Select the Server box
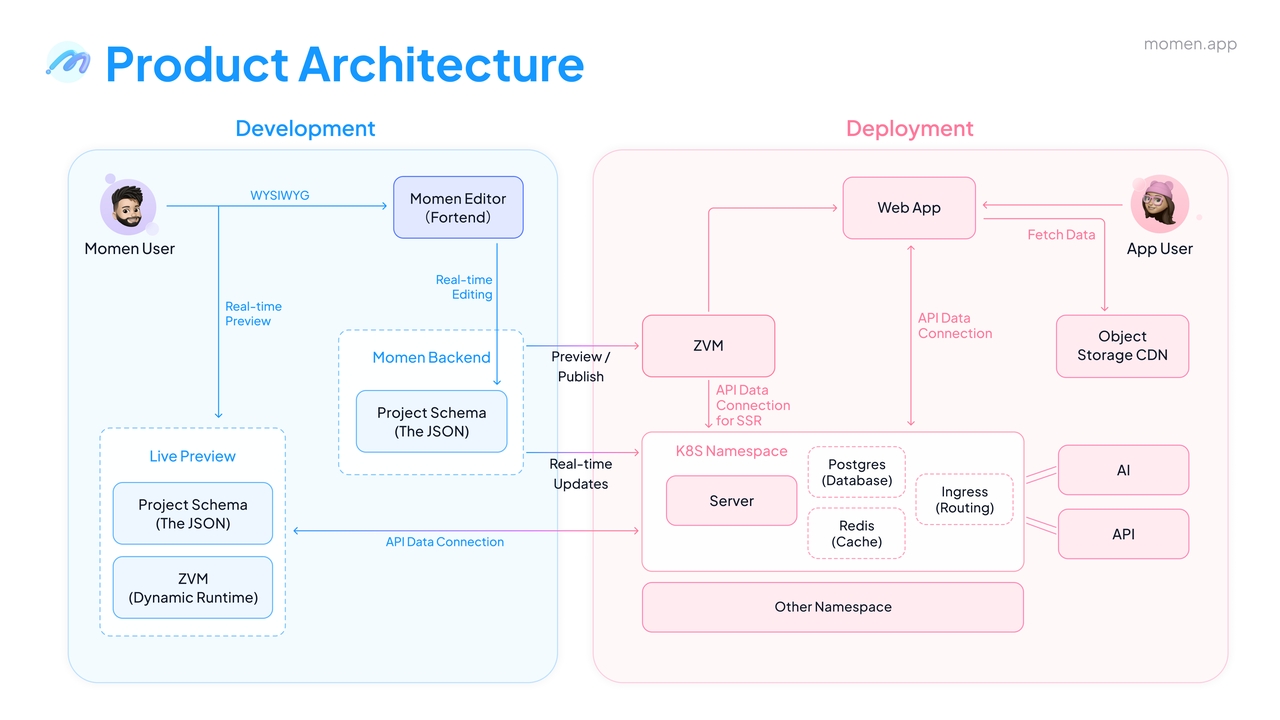 point(732,501)
